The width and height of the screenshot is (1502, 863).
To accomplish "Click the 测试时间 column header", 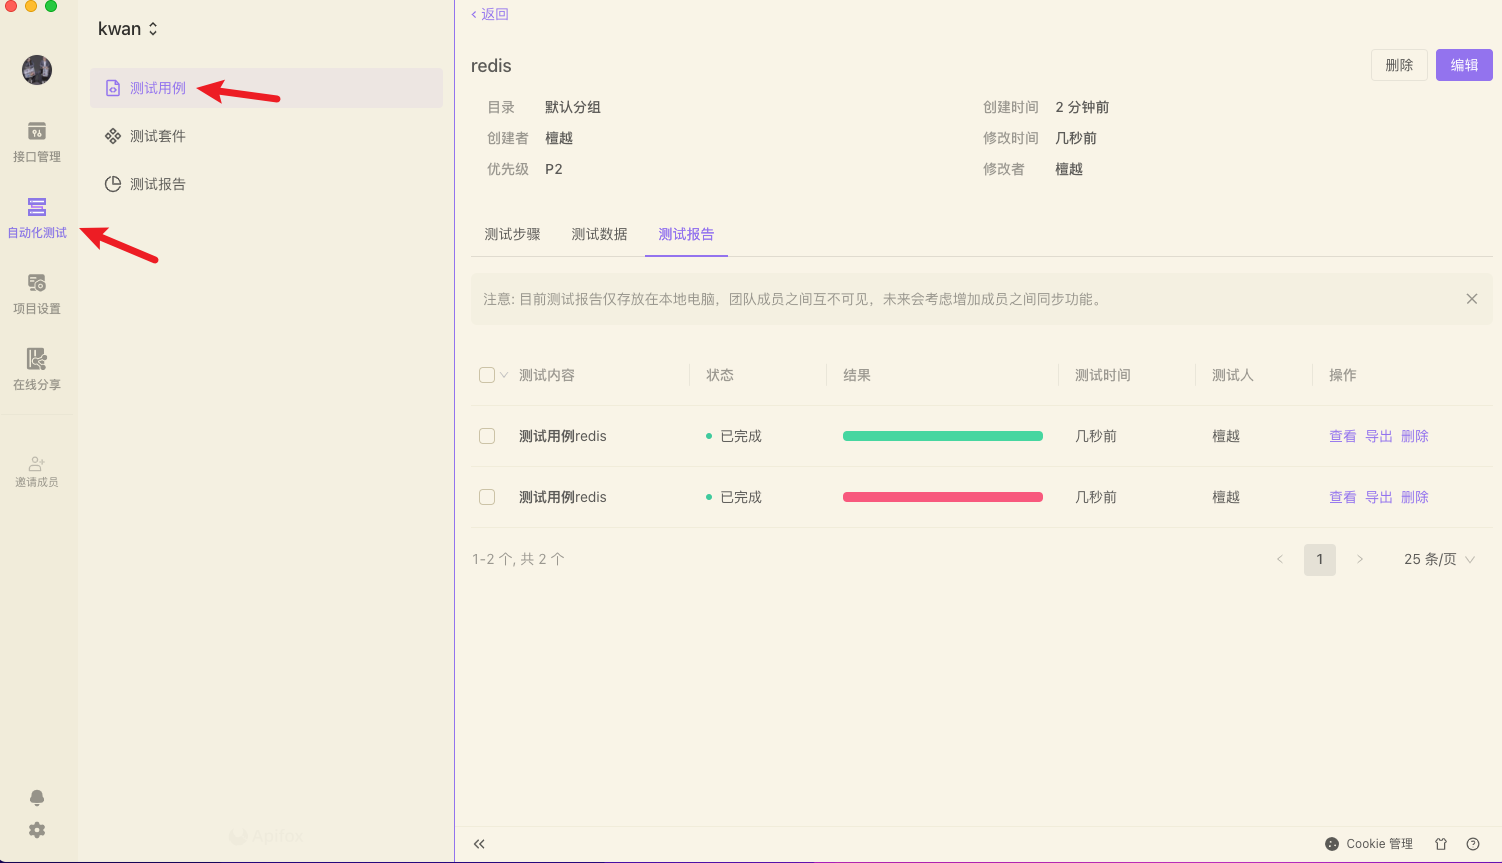I will pyautogui.click(x=1102, y=375).
